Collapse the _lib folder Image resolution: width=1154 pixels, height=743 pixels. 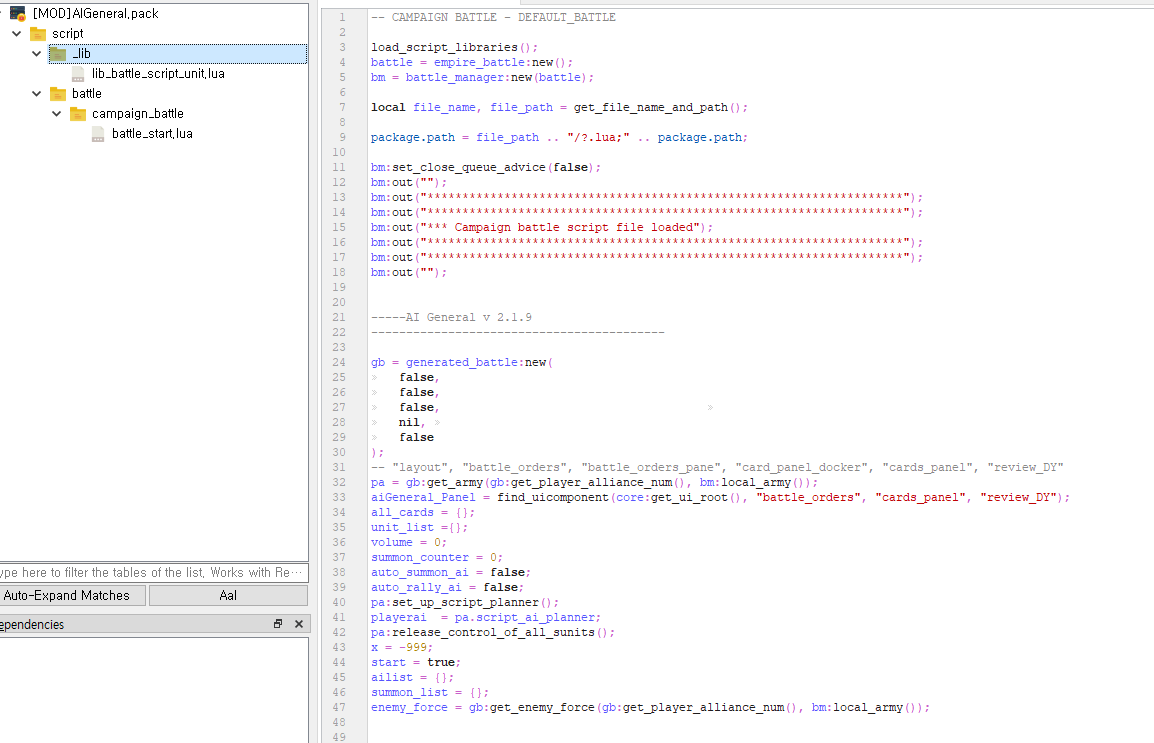(x=37, y=54)
